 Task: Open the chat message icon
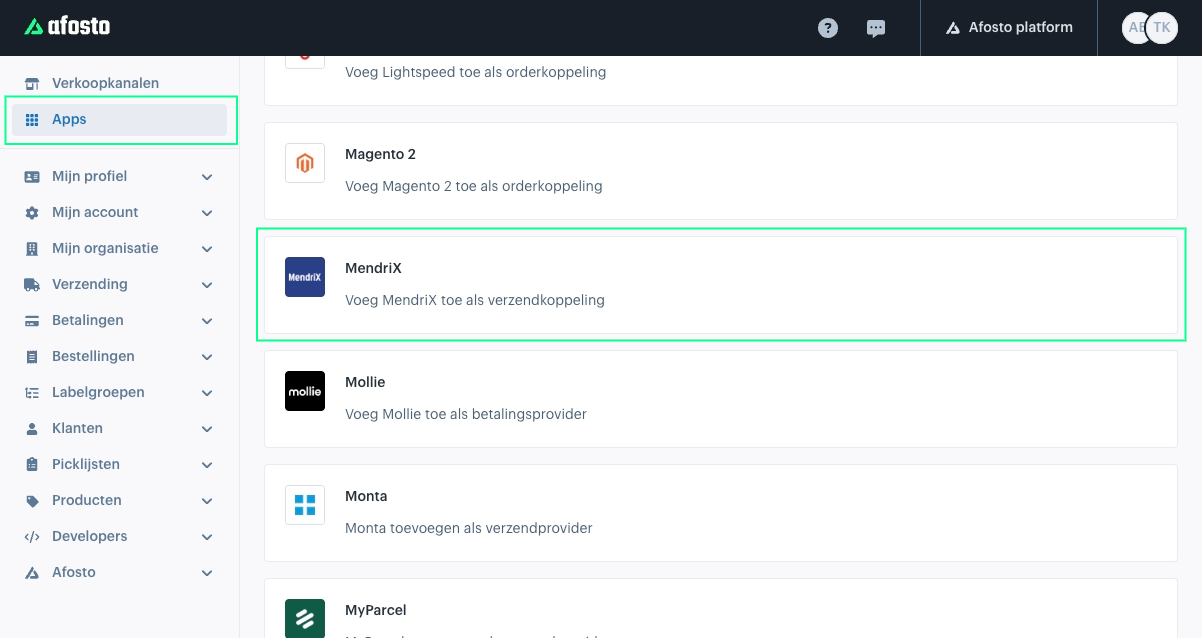click(876, 28)
